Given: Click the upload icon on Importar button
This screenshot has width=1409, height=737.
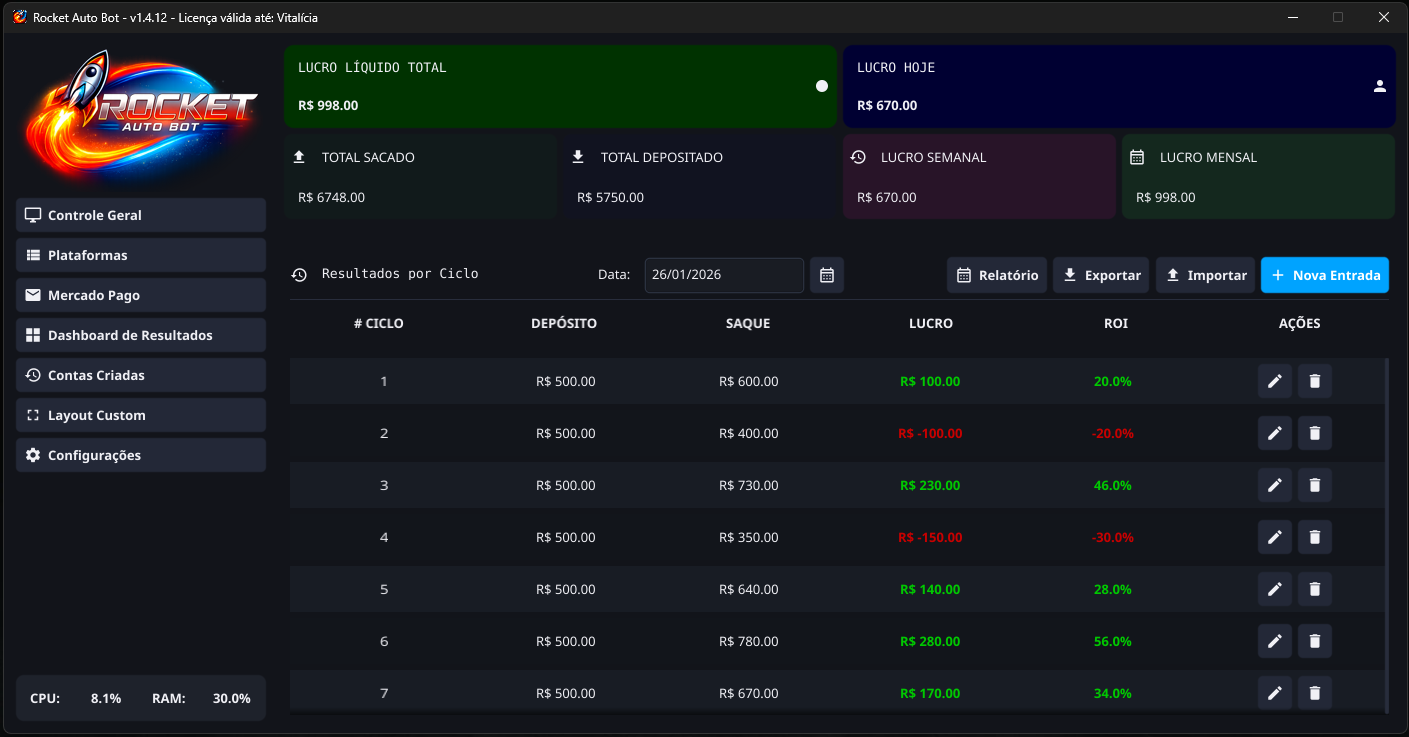Looking at the screenshot, I should pyautogui.click(x=1175, y=275).
